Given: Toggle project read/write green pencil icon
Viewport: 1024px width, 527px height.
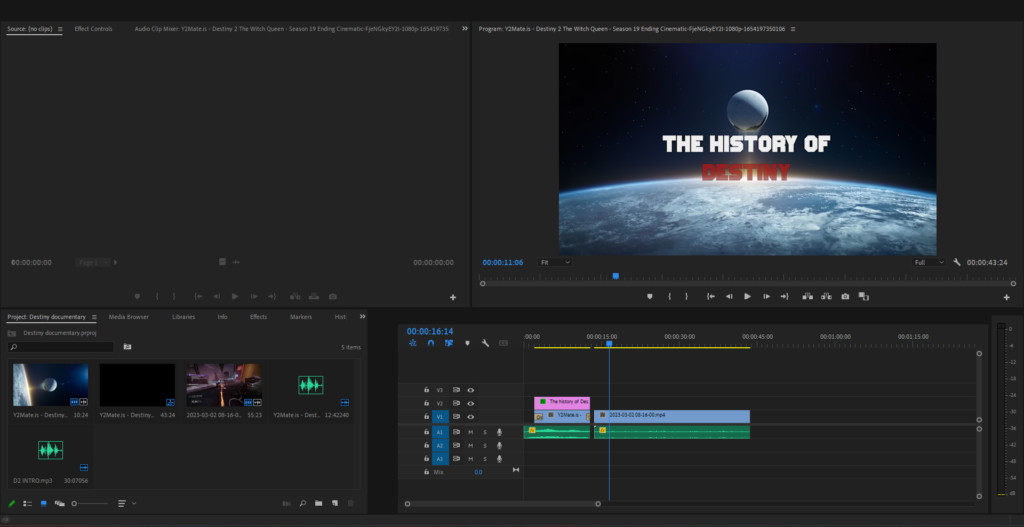Looking at the screenshot, I should pos(11,503).
